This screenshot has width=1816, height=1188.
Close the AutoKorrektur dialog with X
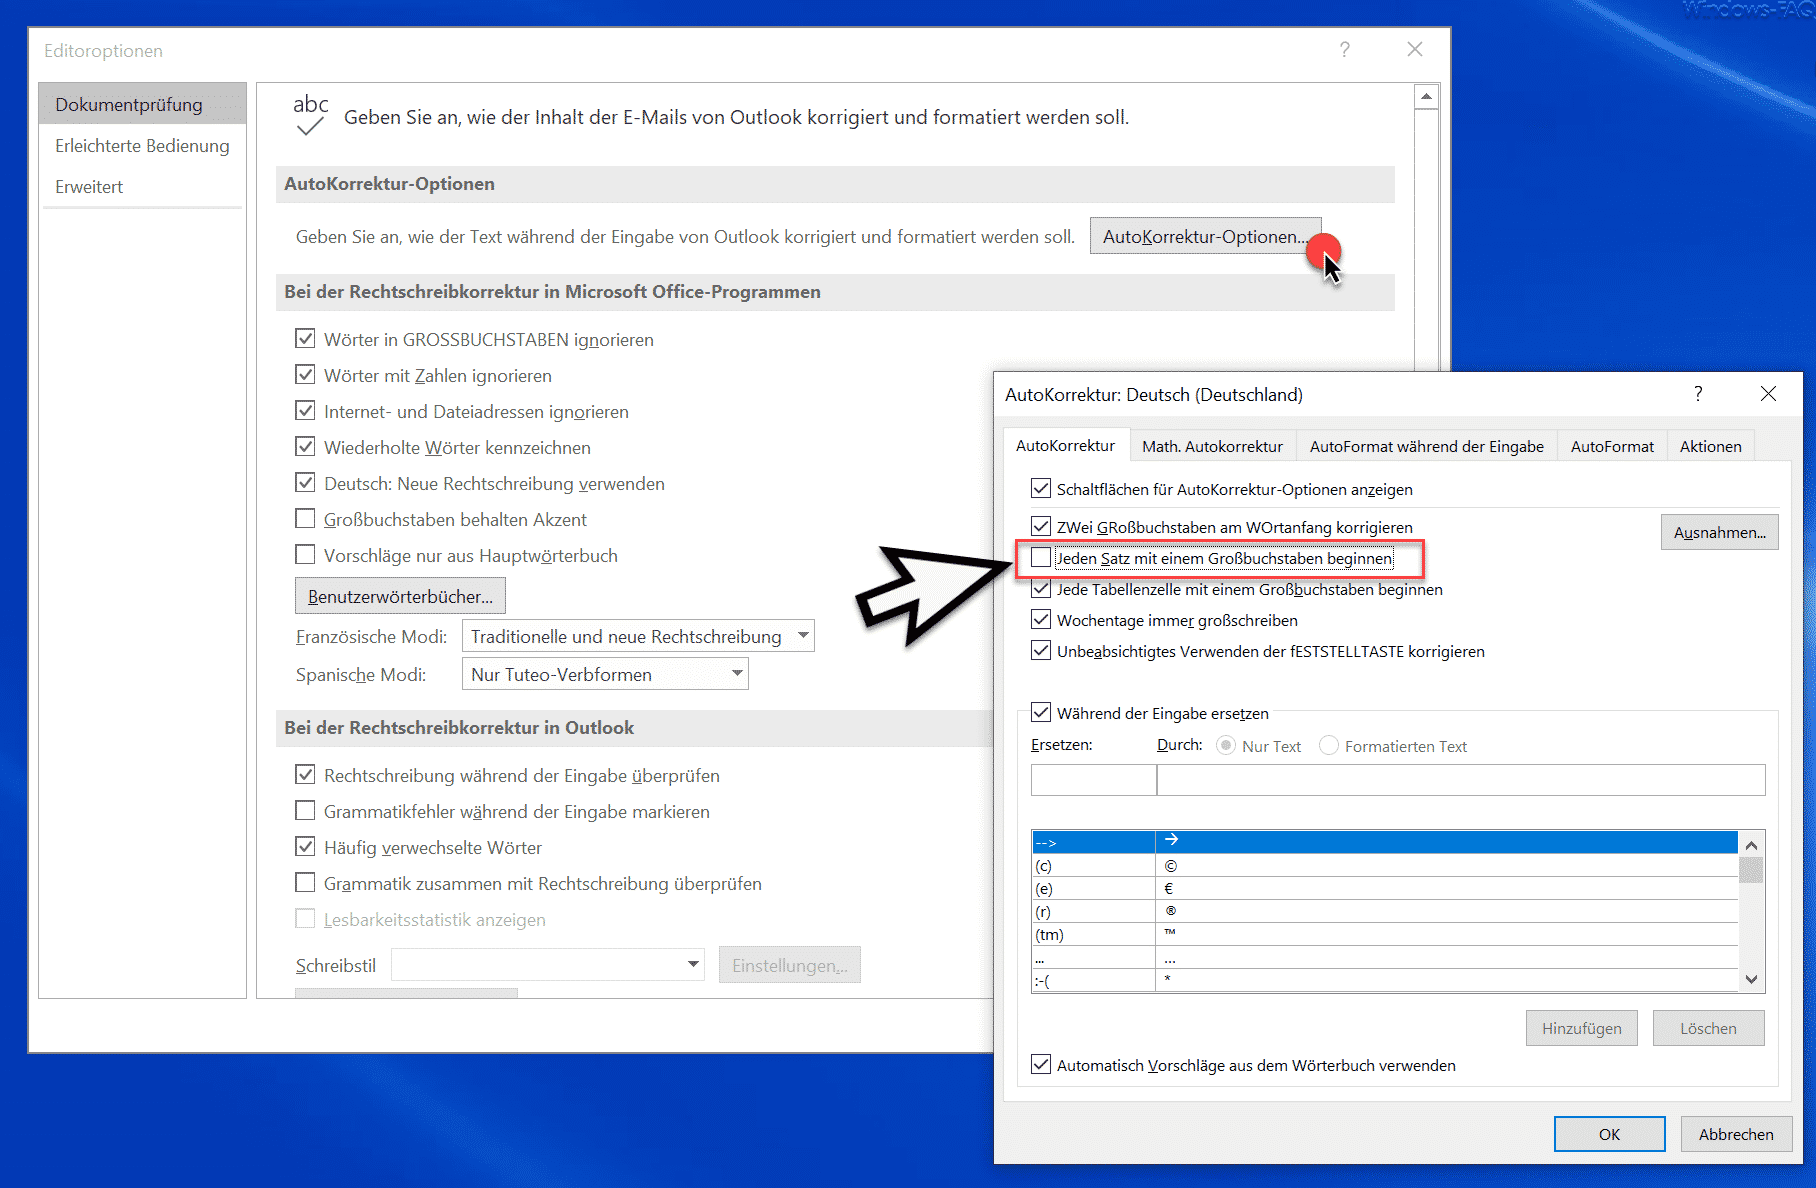point(1768,394)
